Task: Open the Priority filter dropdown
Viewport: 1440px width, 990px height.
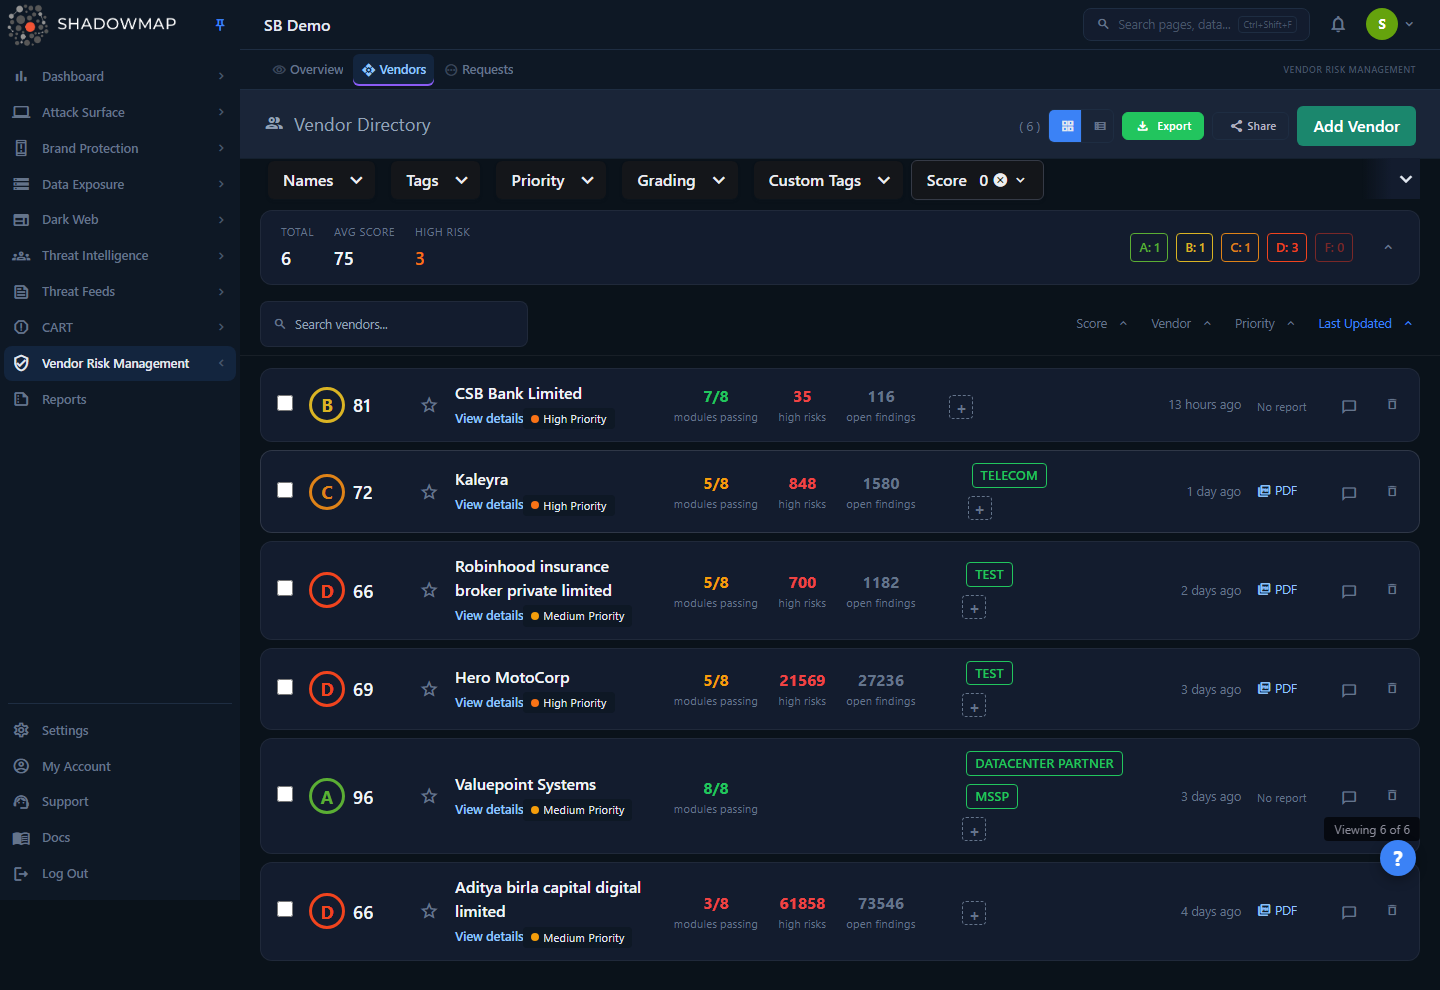Action: tap(551, 180)
